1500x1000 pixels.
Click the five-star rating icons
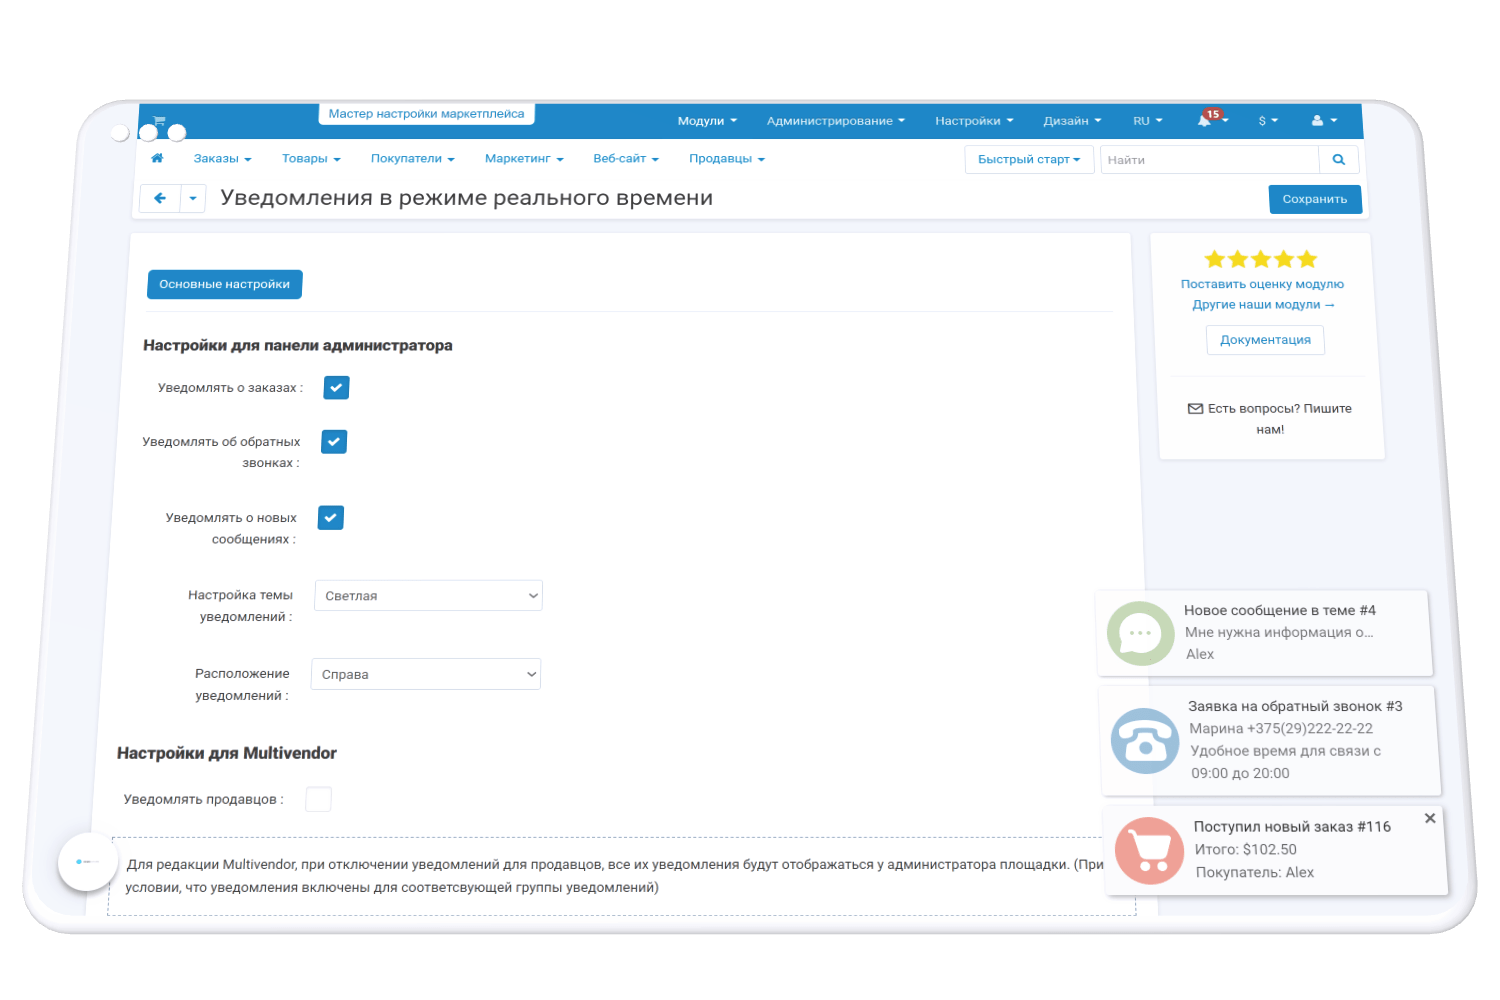pyautogui.click(x=1261, y=259)
